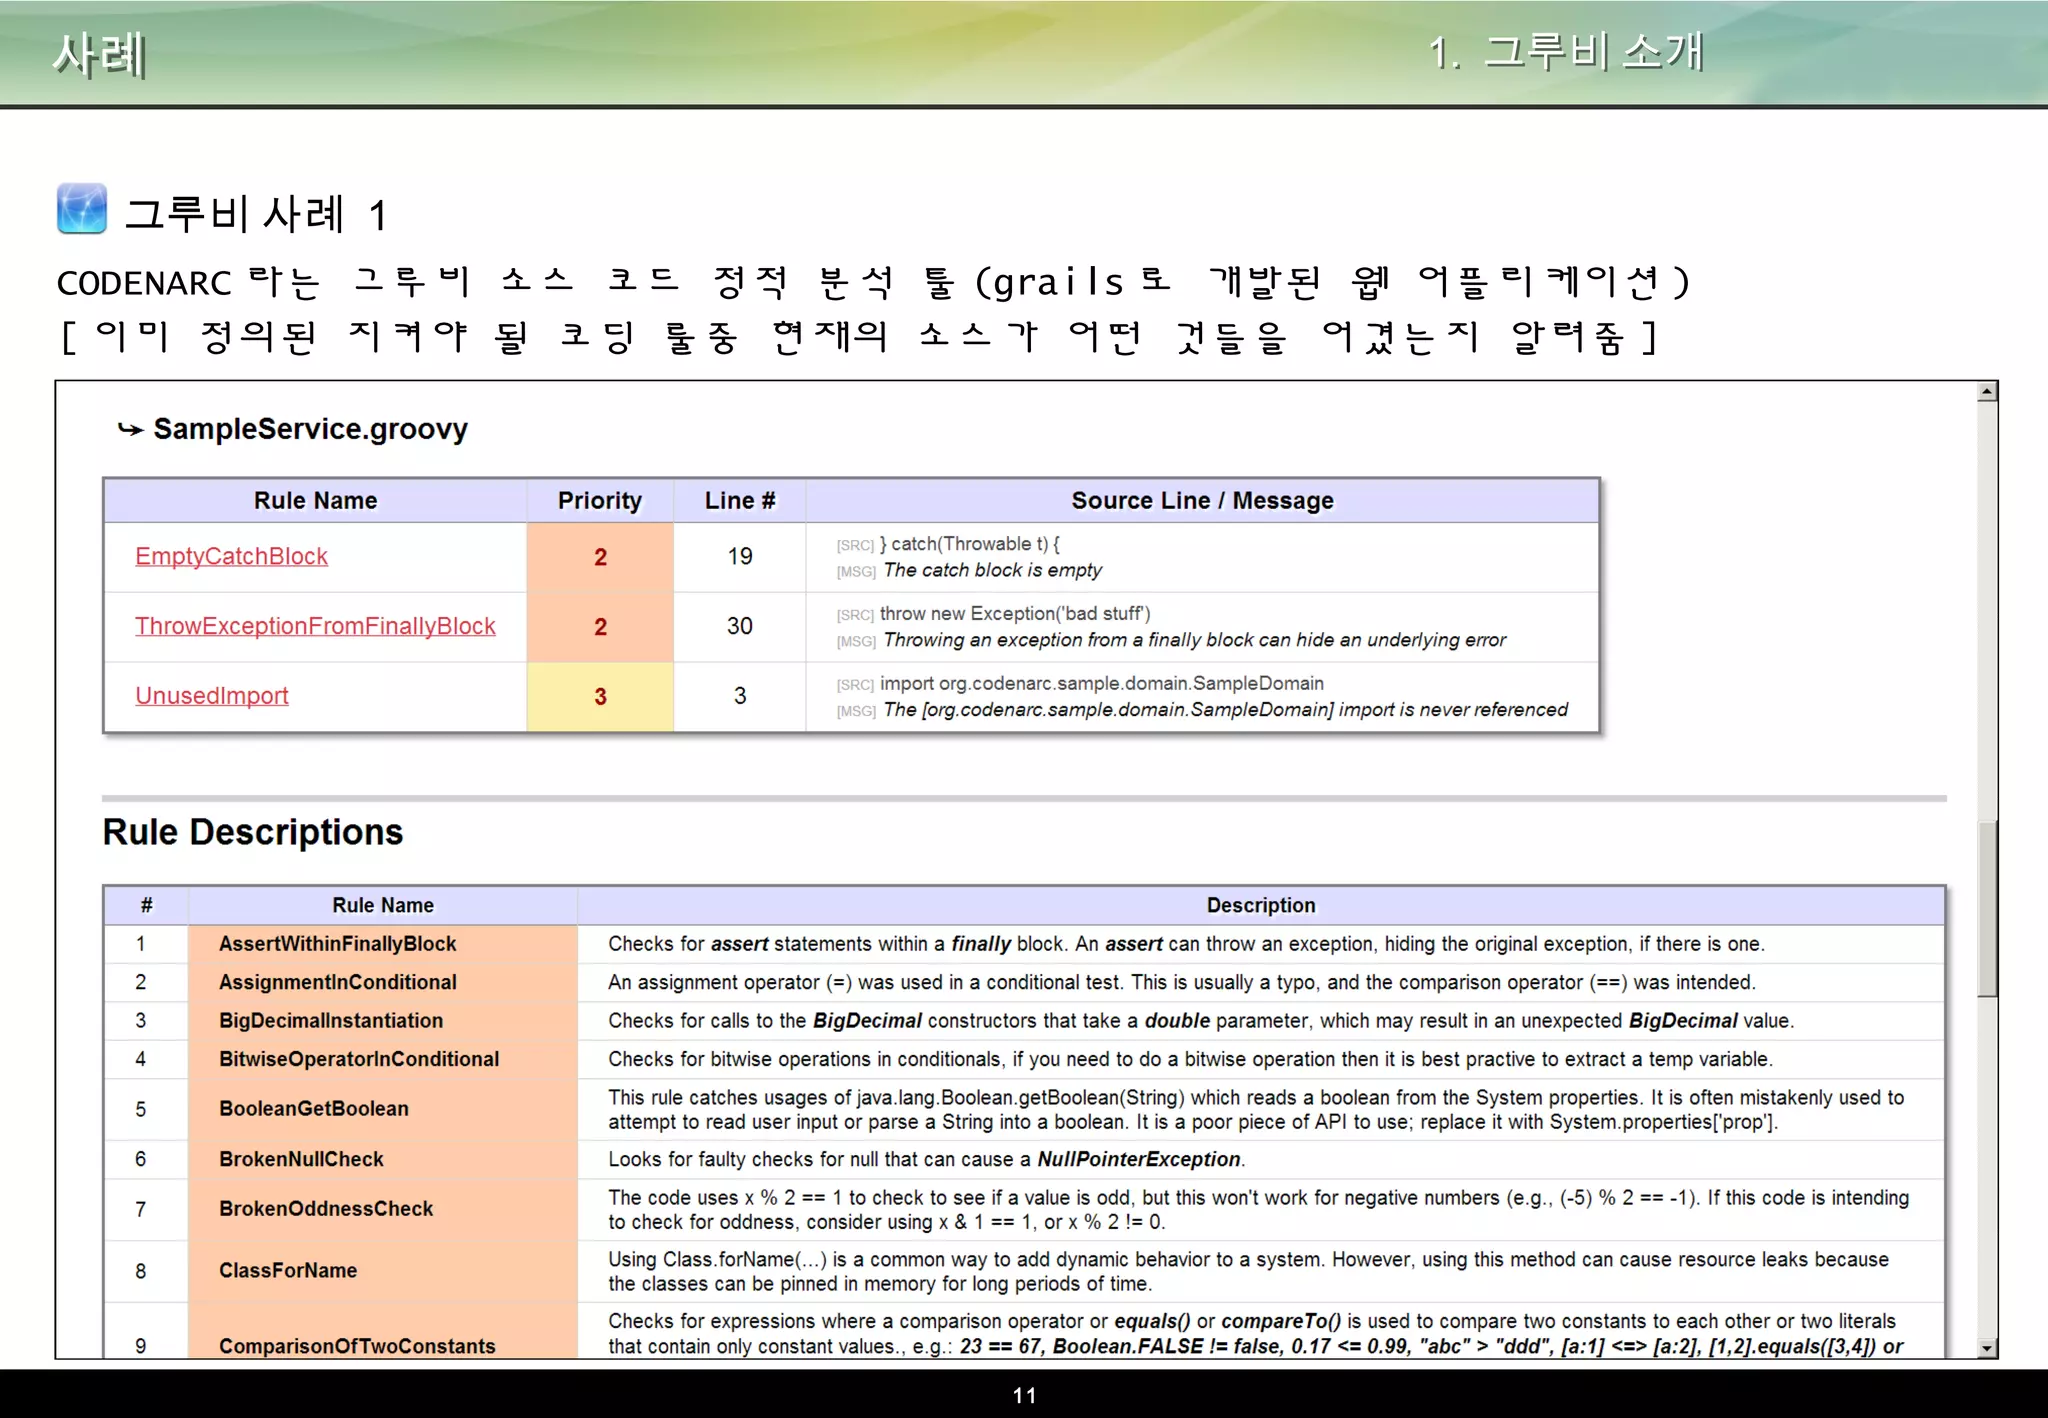Click line number 30 cell
The image size is (2048, 1418).
click(x=740, y=627)
